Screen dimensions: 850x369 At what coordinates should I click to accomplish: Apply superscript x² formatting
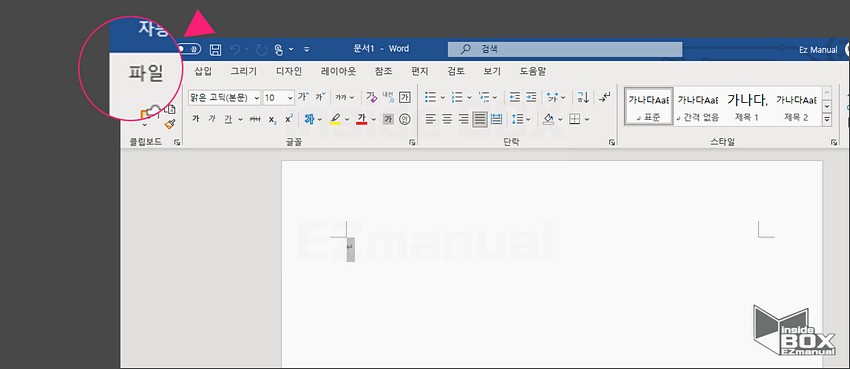pos(289,118)
